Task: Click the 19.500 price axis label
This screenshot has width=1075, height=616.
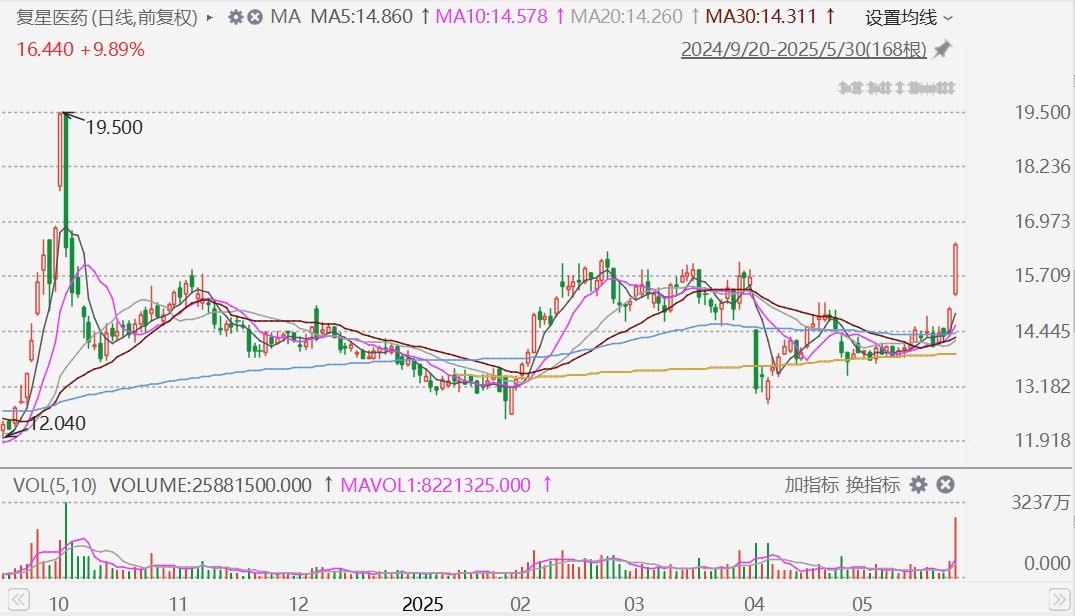Action: (1042, 112)
